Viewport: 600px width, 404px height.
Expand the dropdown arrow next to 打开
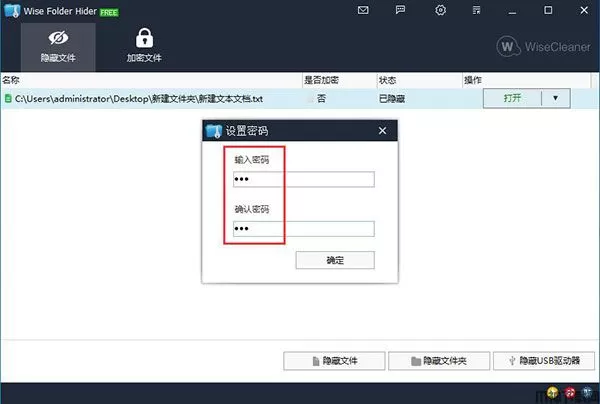pos(556,98)
